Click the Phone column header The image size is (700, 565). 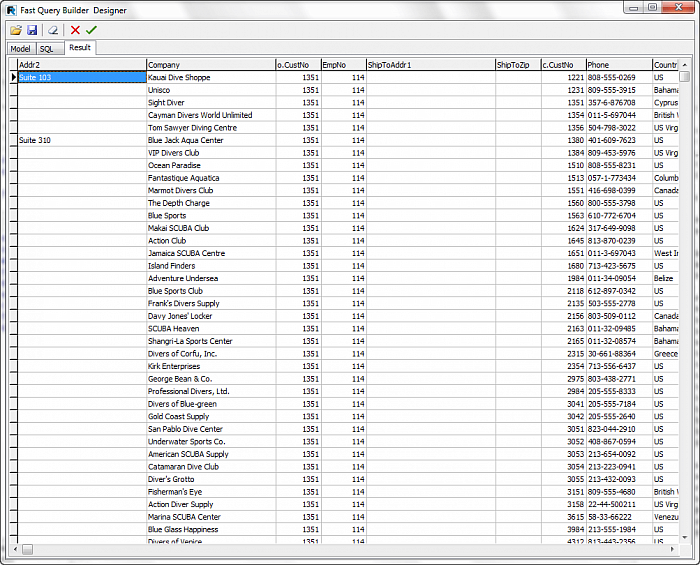tap(618, 65)
